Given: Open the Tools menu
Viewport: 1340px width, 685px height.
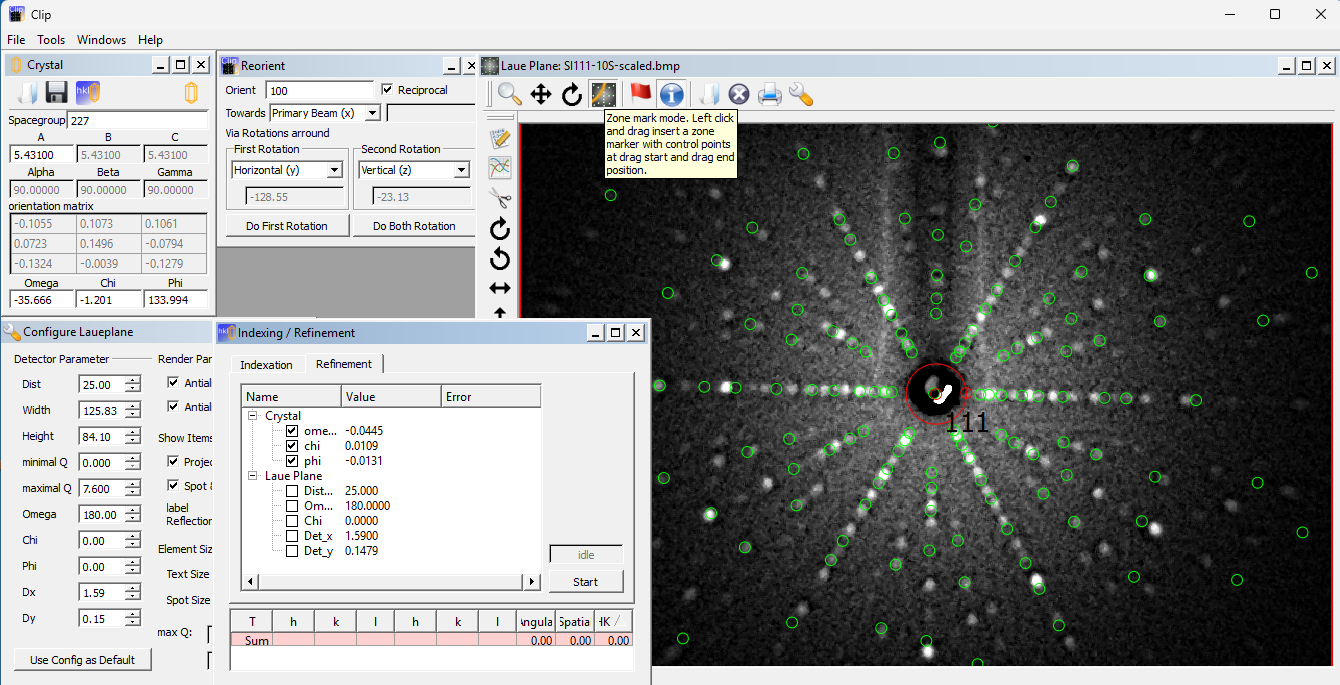Looking at the screenshot, I should point(51,40).
